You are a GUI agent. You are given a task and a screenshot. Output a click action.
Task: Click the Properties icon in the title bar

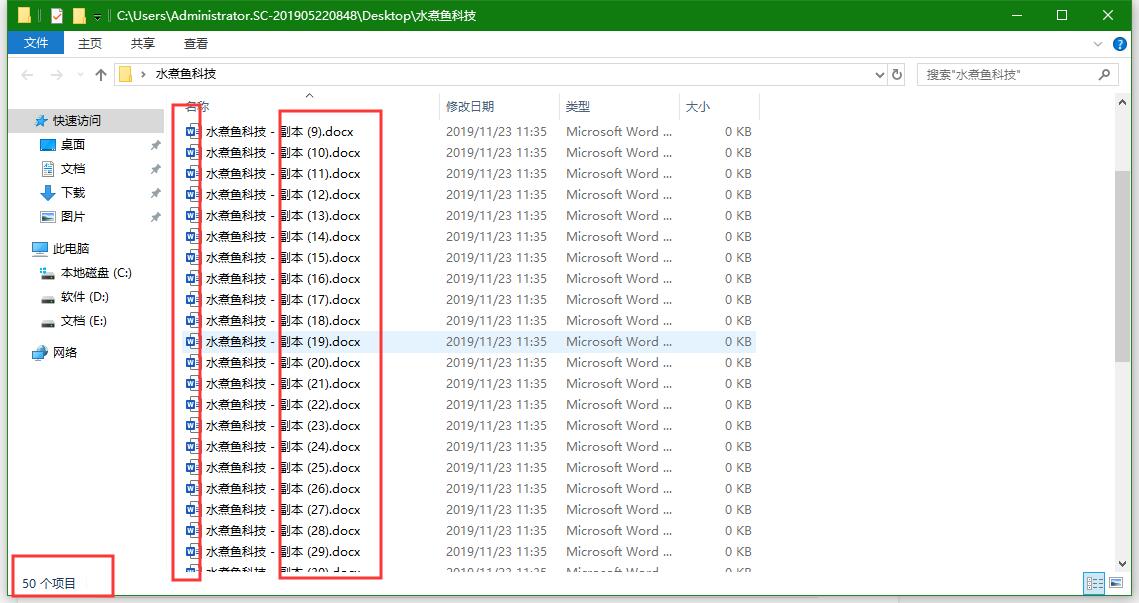tap(56, 16)
